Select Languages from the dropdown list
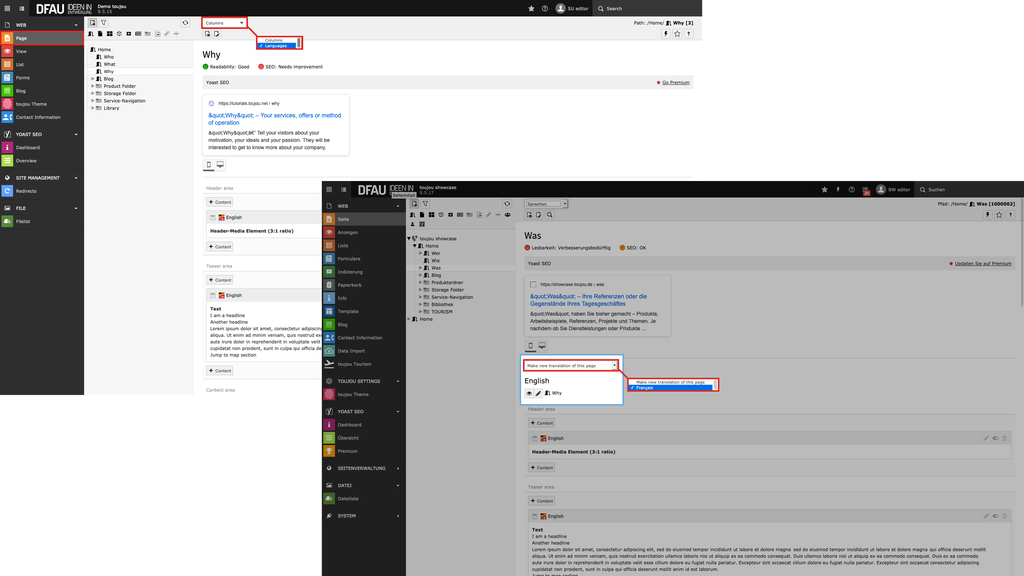Image resolution: width=1024 pixels, height=576 pixels. (x=277, y=45)
